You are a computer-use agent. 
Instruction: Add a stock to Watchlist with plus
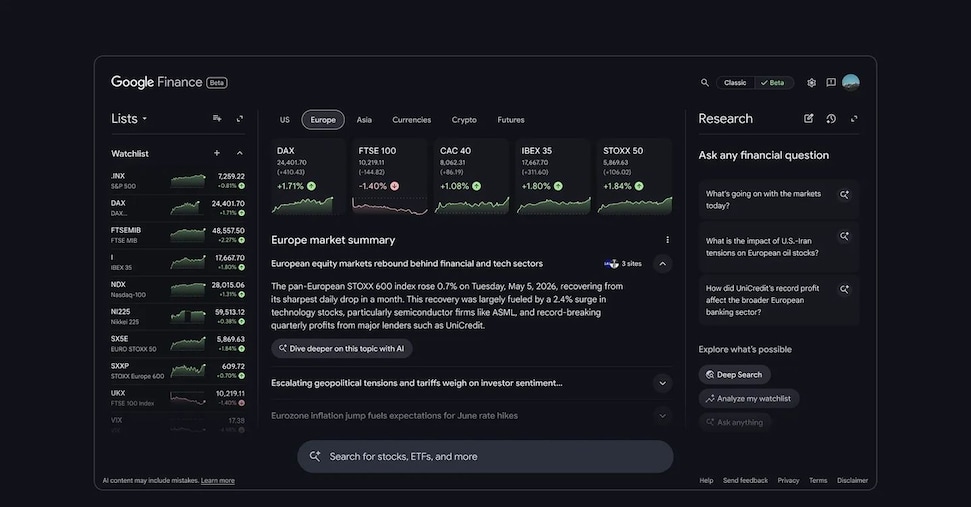click(217, 153)
